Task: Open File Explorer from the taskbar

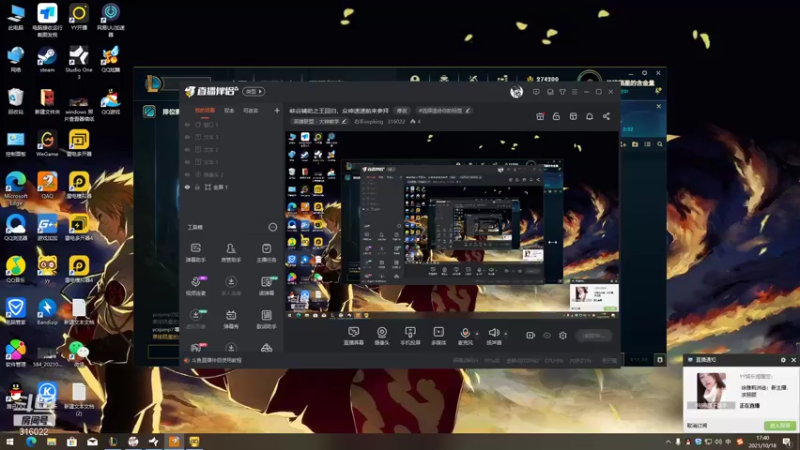Action: [x=52, y=442]
